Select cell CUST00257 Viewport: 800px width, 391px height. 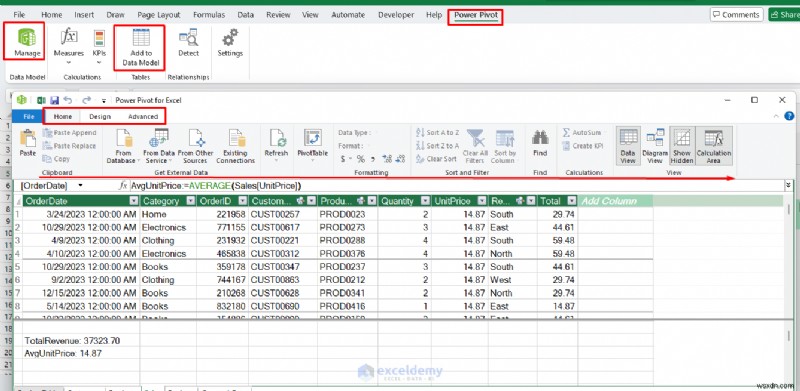click(283, 214)
